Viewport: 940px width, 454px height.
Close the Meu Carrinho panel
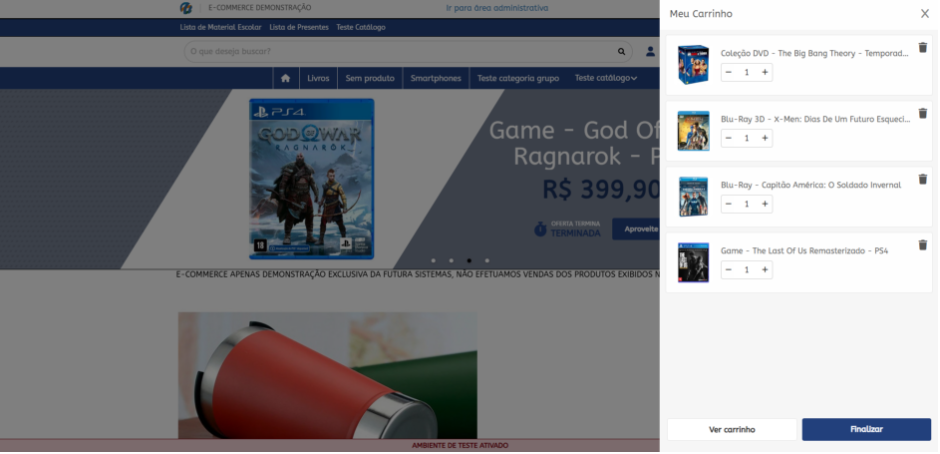tap(924, 14)
